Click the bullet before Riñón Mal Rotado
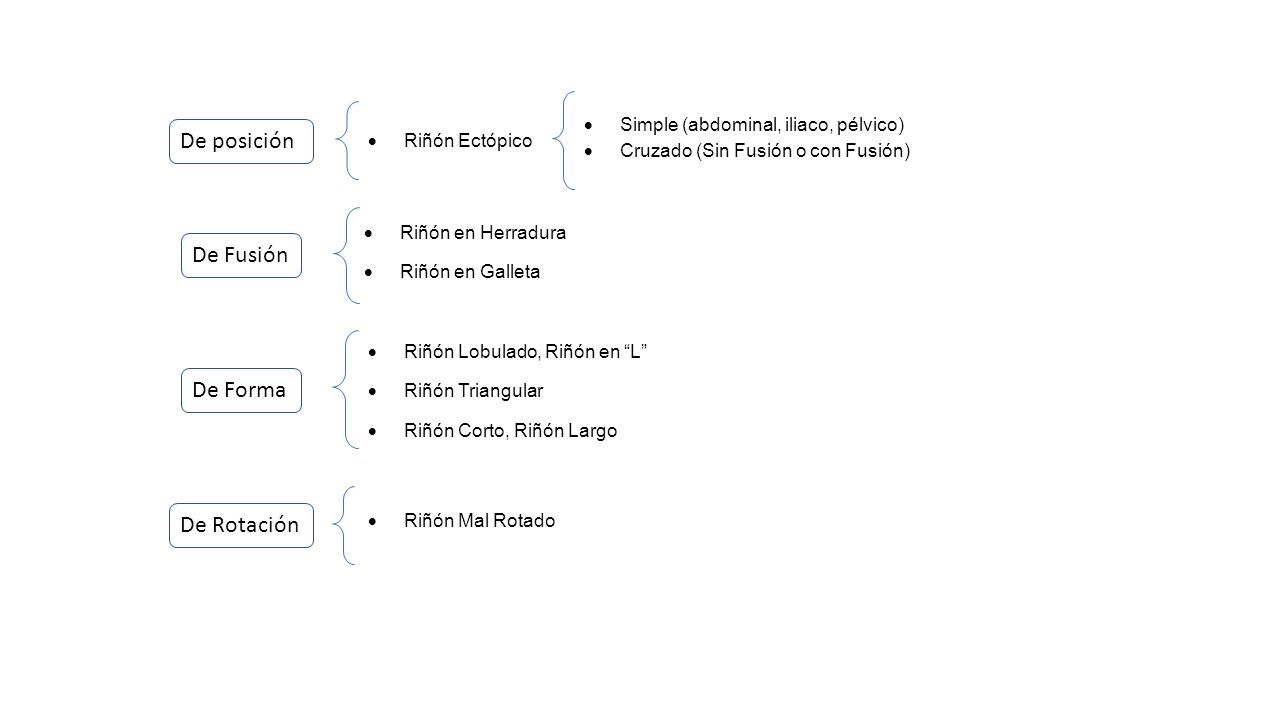1280x720 pixels. [372, 522]
